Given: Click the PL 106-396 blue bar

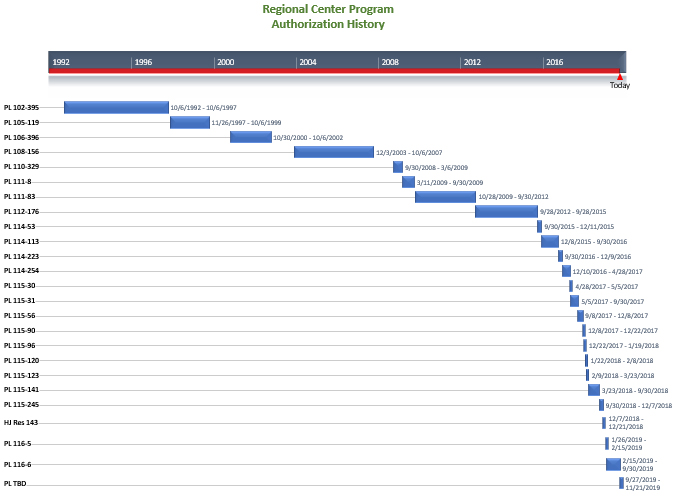Looking at the screenshot, I should point(251,137).
